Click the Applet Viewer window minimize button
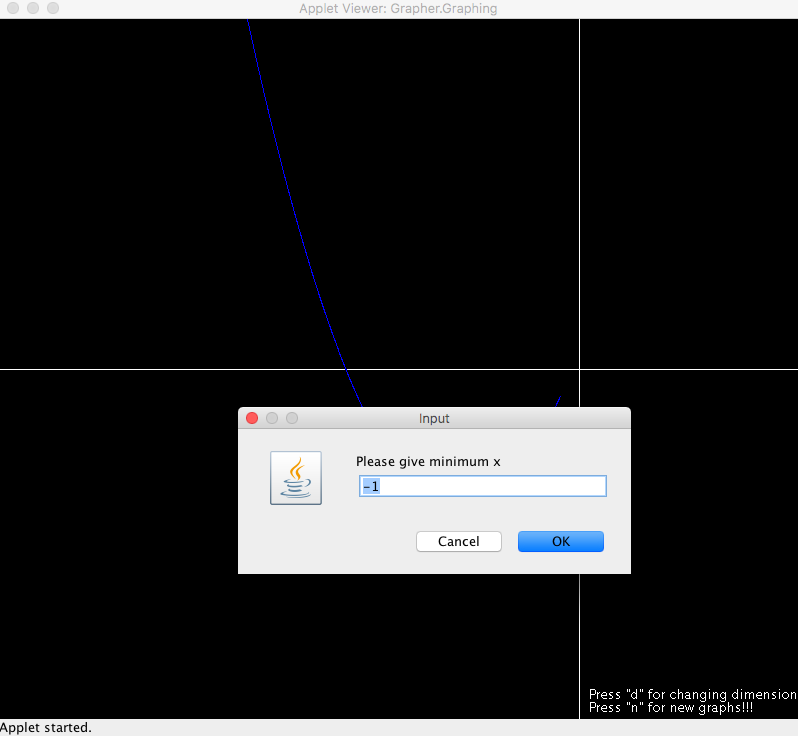 pyautogui.click(x=33, y=8)
